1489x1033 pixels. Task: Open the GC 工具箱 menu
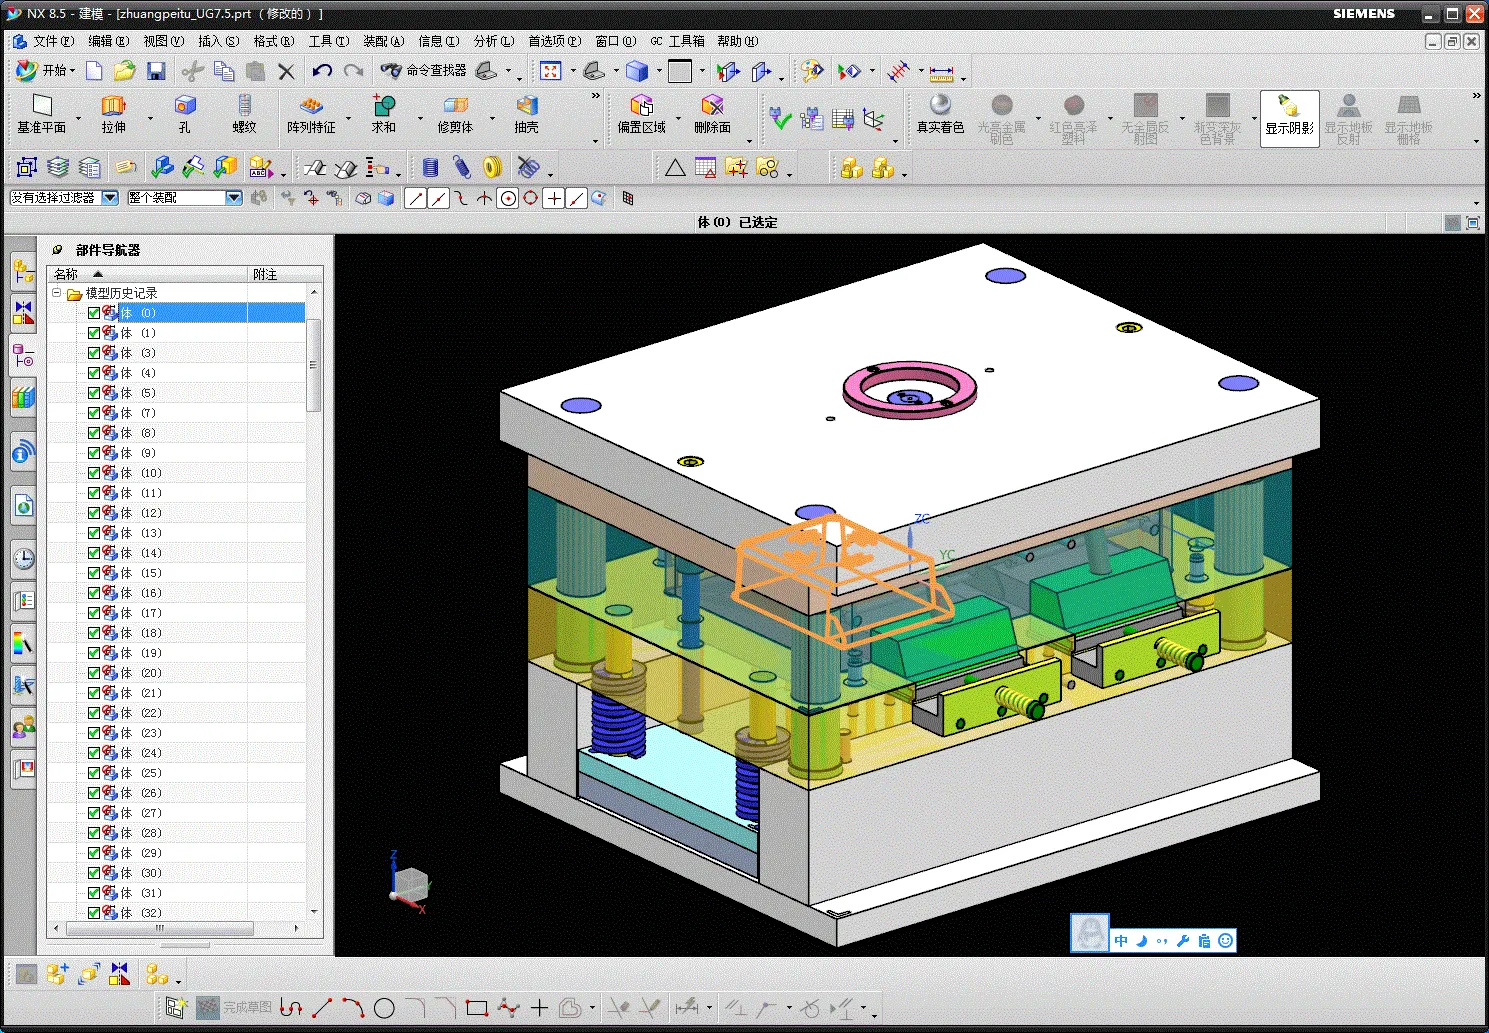pos(677,41)
